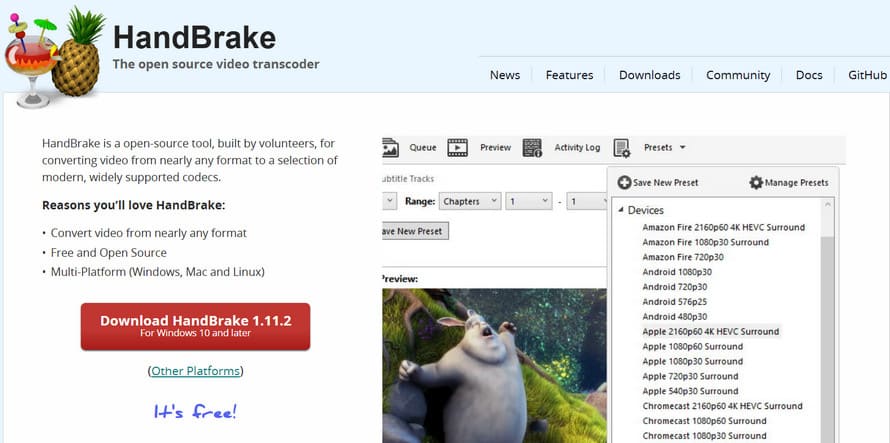
Task: Open the GitHub navigation item
Action: coord(867,75)
